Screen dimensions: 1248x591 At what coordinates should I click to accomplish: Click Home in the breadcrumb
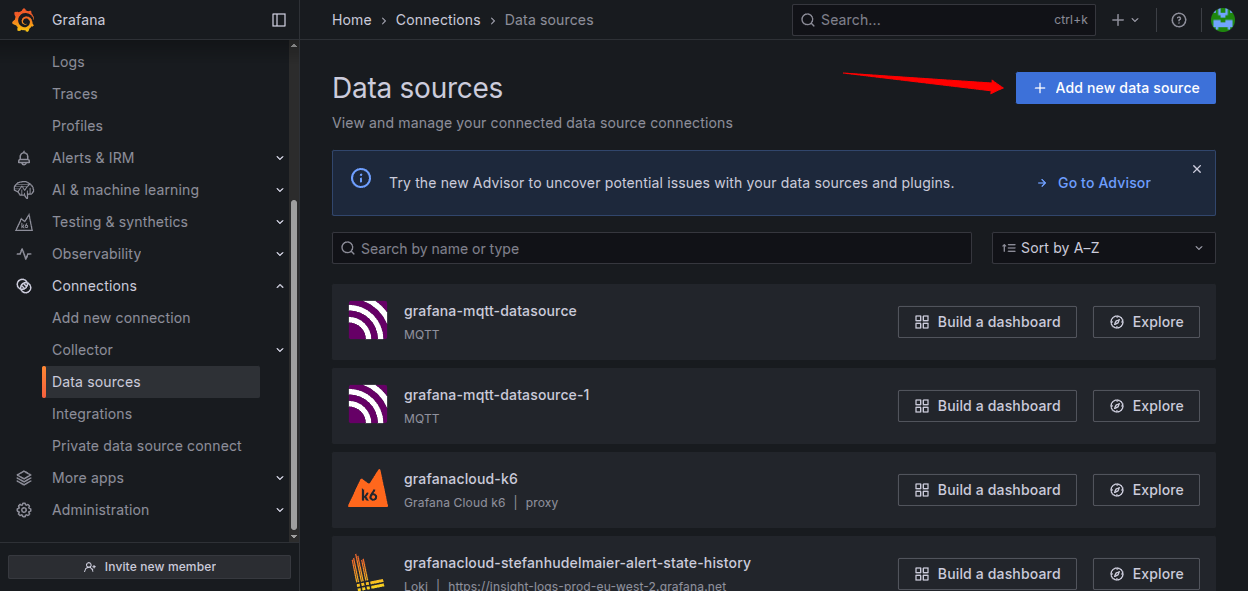pyautogui.click(x=352, y=20)
